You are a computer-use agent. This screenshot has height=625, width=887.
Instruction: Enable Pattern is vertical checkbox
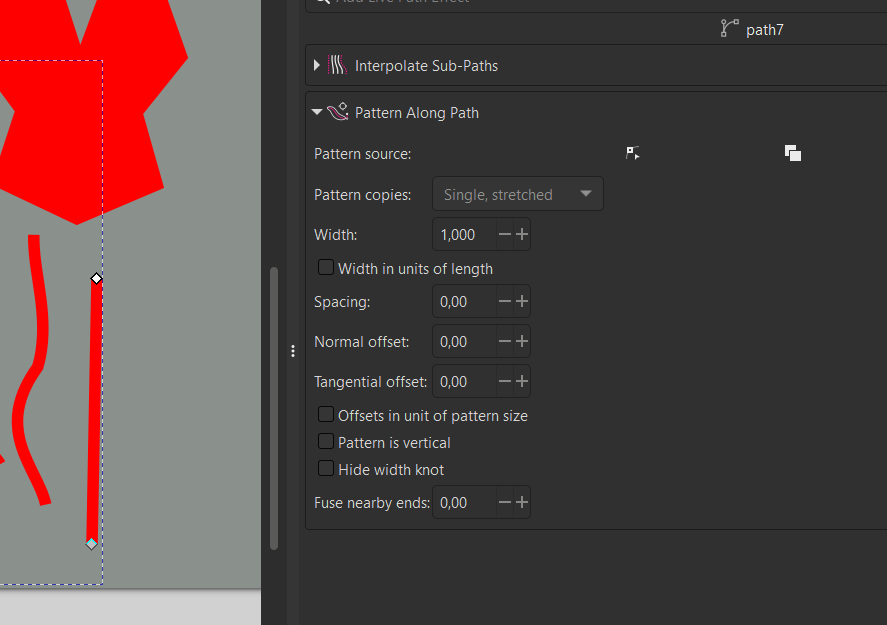(326, 441)
